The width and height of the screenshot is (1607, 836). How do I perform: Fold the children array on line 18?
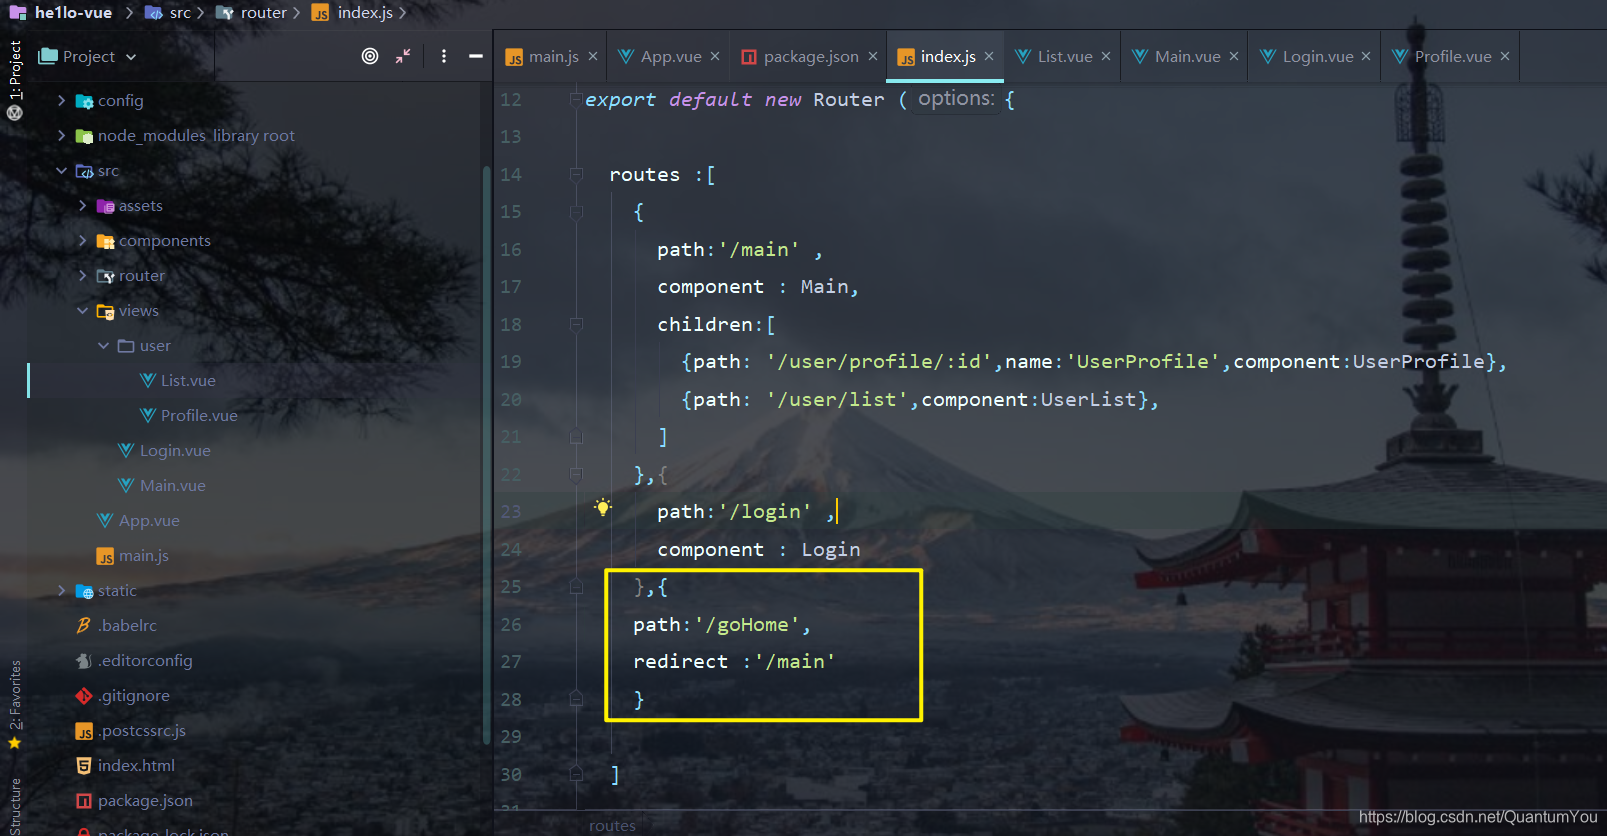[x=576, y=324]
